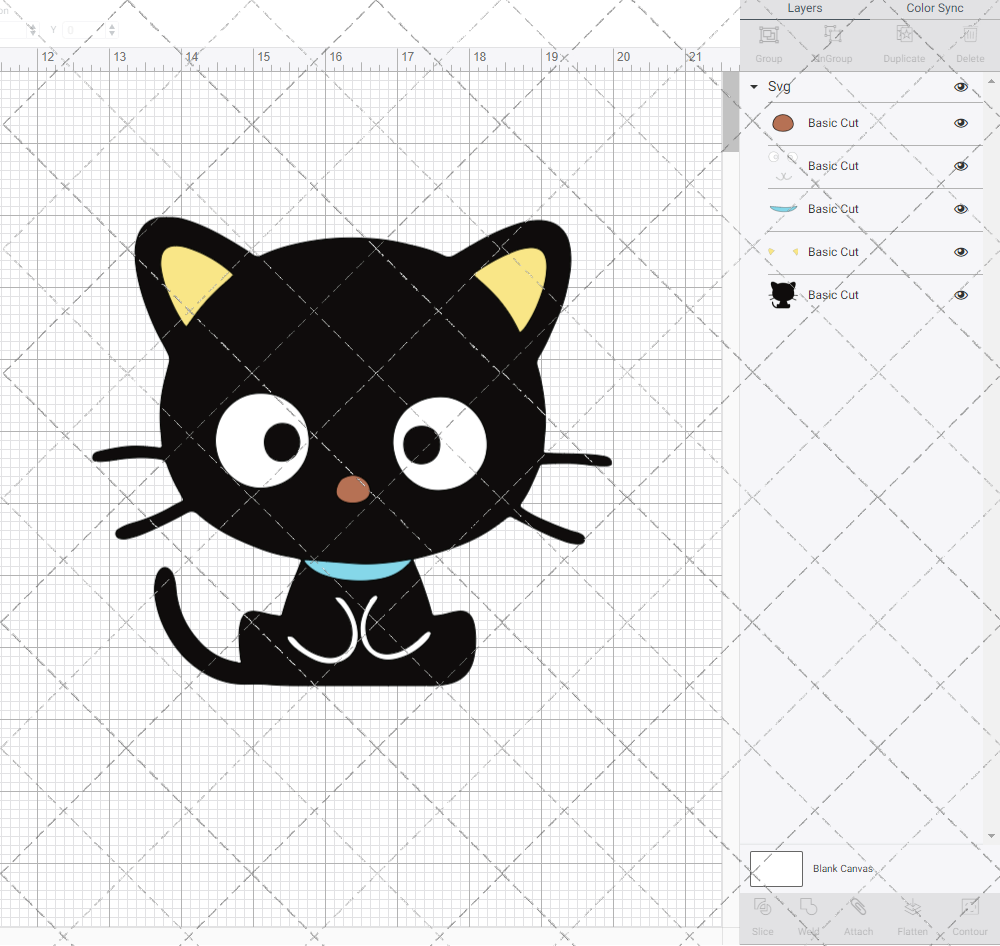The height and width of the screenshot is (946, 1000).
Task: Select the Attach paperclip tool
Action: click(858, 907)
